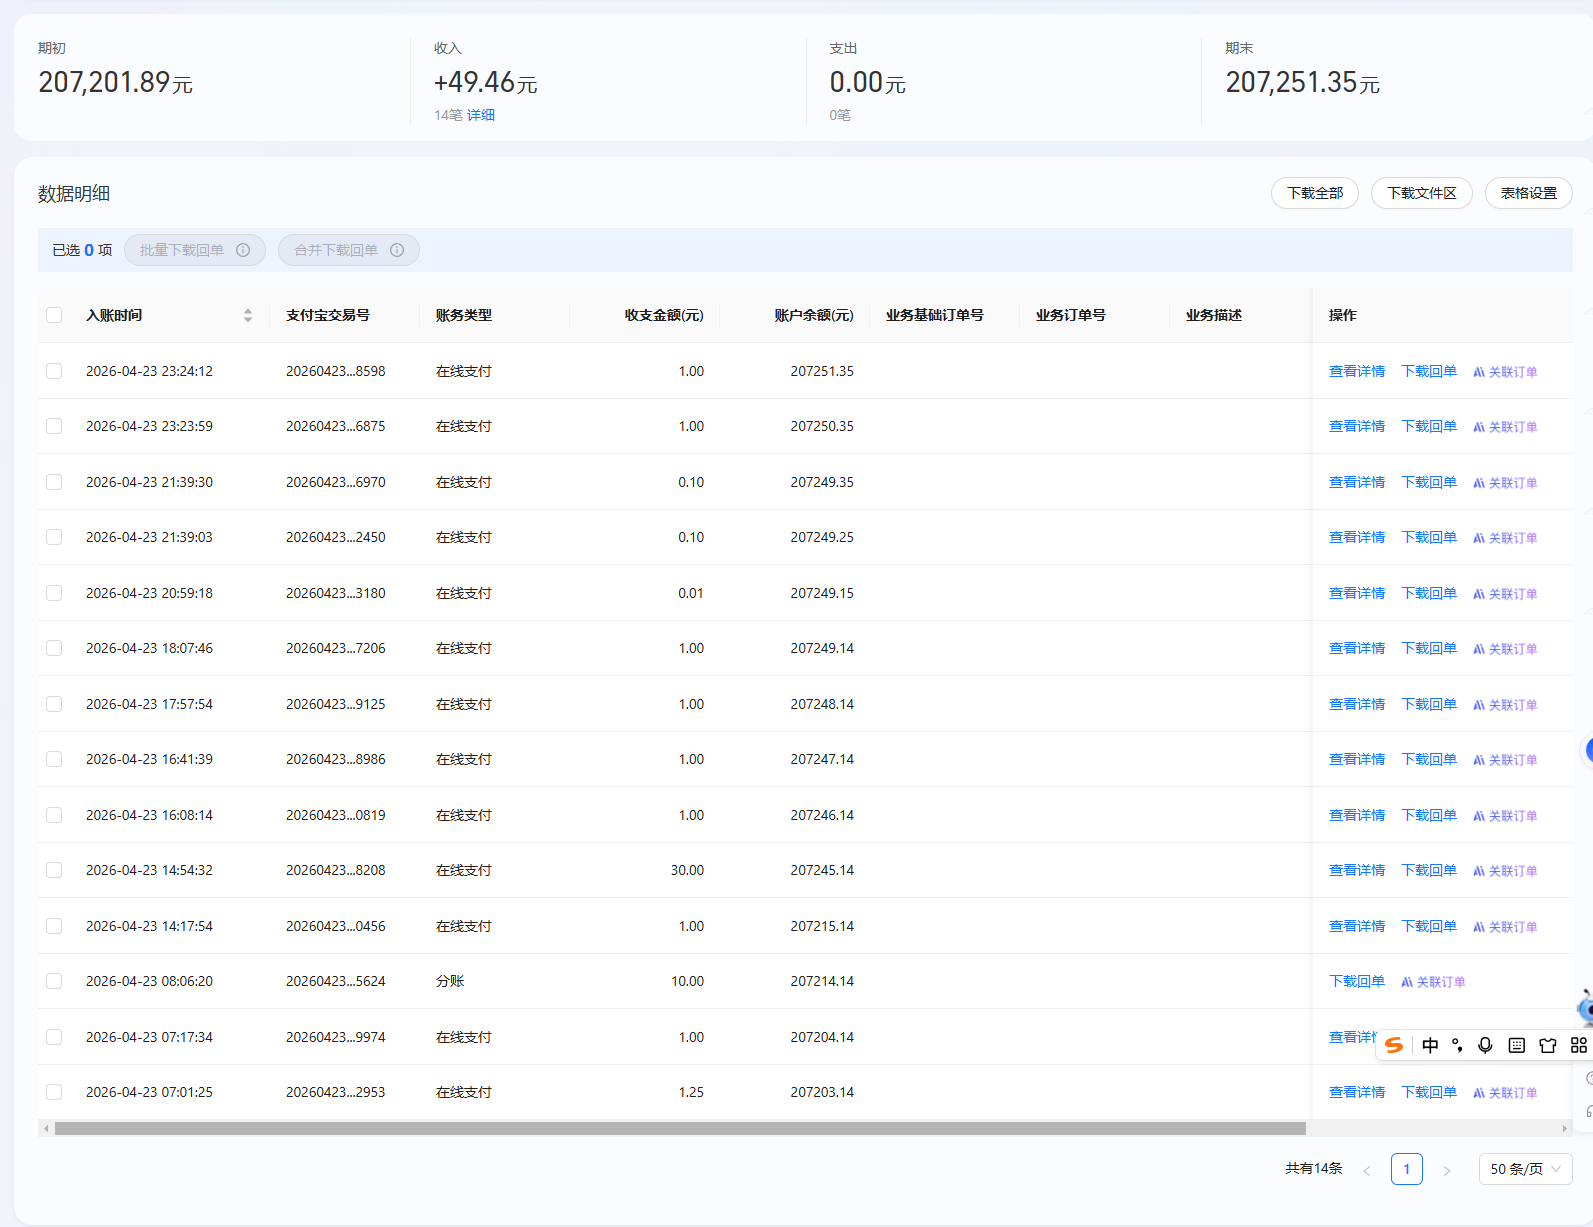Image resolution: width=1593 pixels, height=1227 pixels.
Task: Click the Sogou input method logo icon
Action: (x=1394, y=1045)
